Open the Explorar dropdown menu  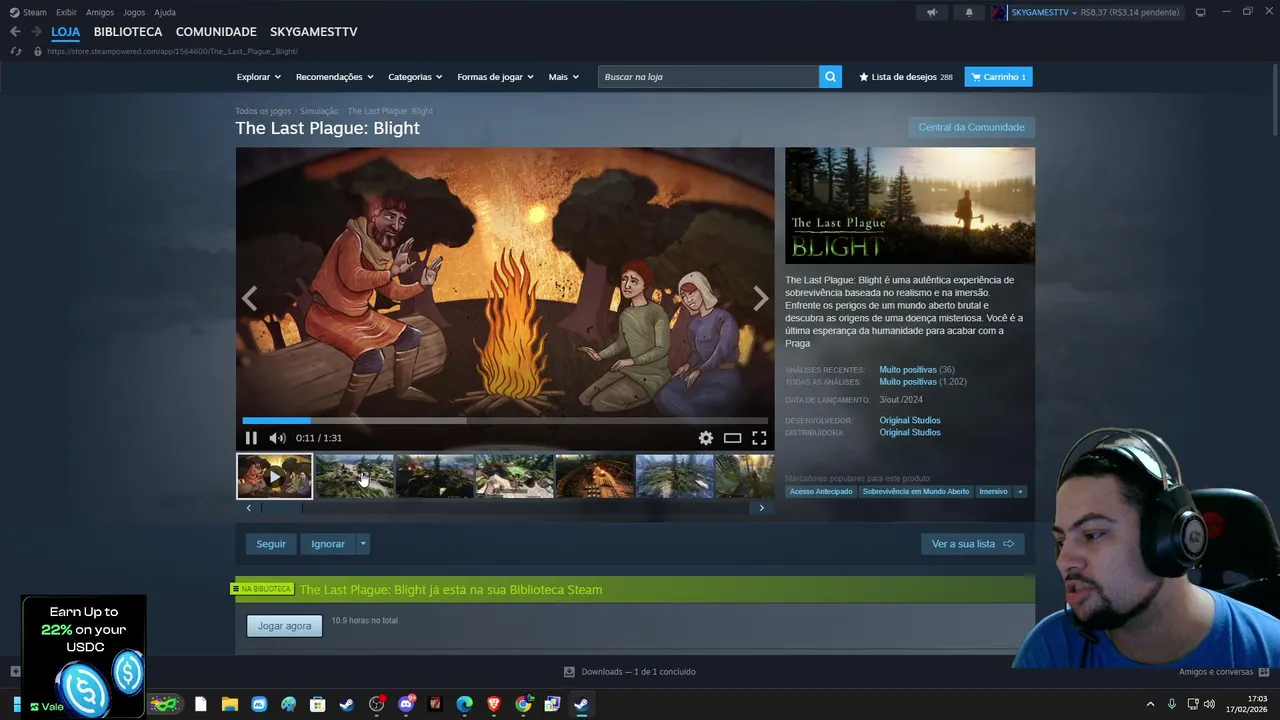pyautogui.click(x=258, y=77)
